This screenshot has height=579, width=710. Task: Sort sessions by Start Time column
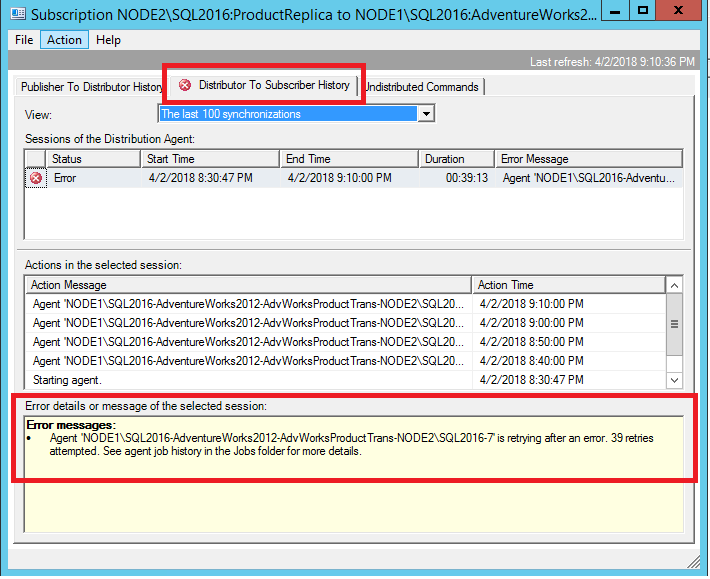[209, 159]
